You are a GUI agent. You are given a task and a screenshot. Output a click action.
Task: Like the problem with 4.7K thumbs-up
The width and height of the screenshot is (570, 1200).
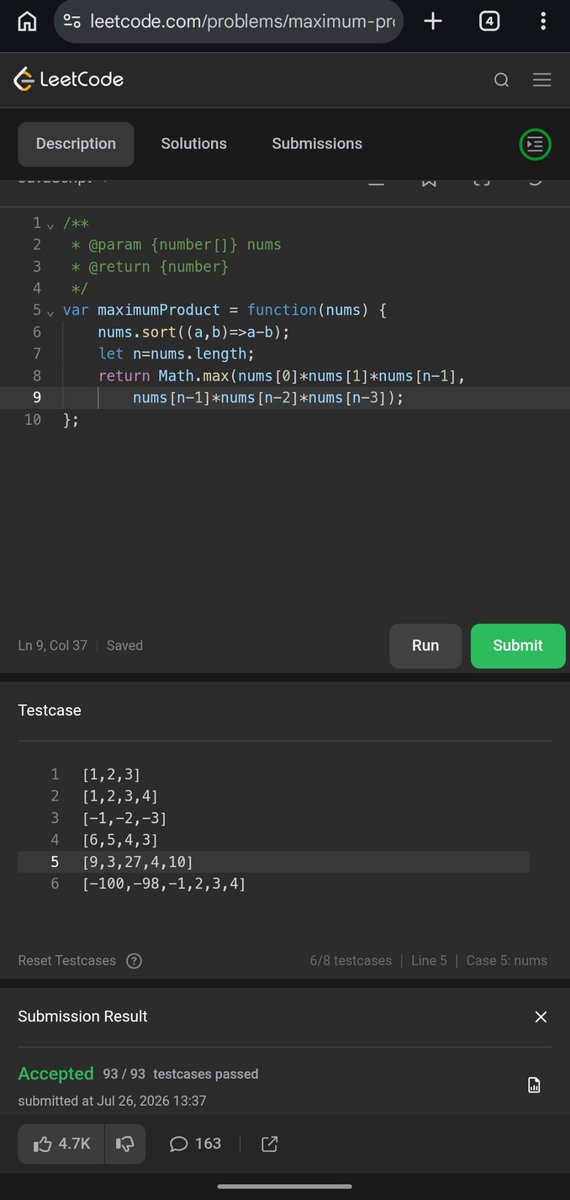tap(62, 1144)
